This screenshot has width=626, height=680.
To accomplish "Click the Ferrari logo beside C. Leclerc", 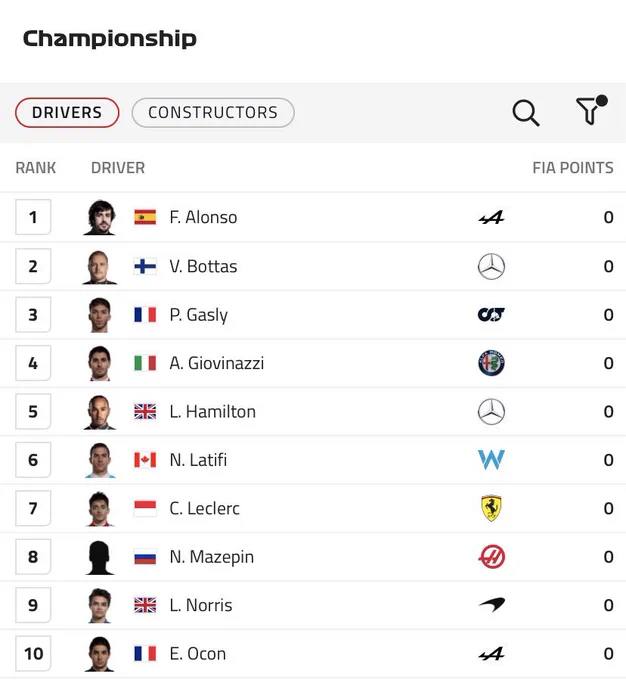I will (491, 508).
